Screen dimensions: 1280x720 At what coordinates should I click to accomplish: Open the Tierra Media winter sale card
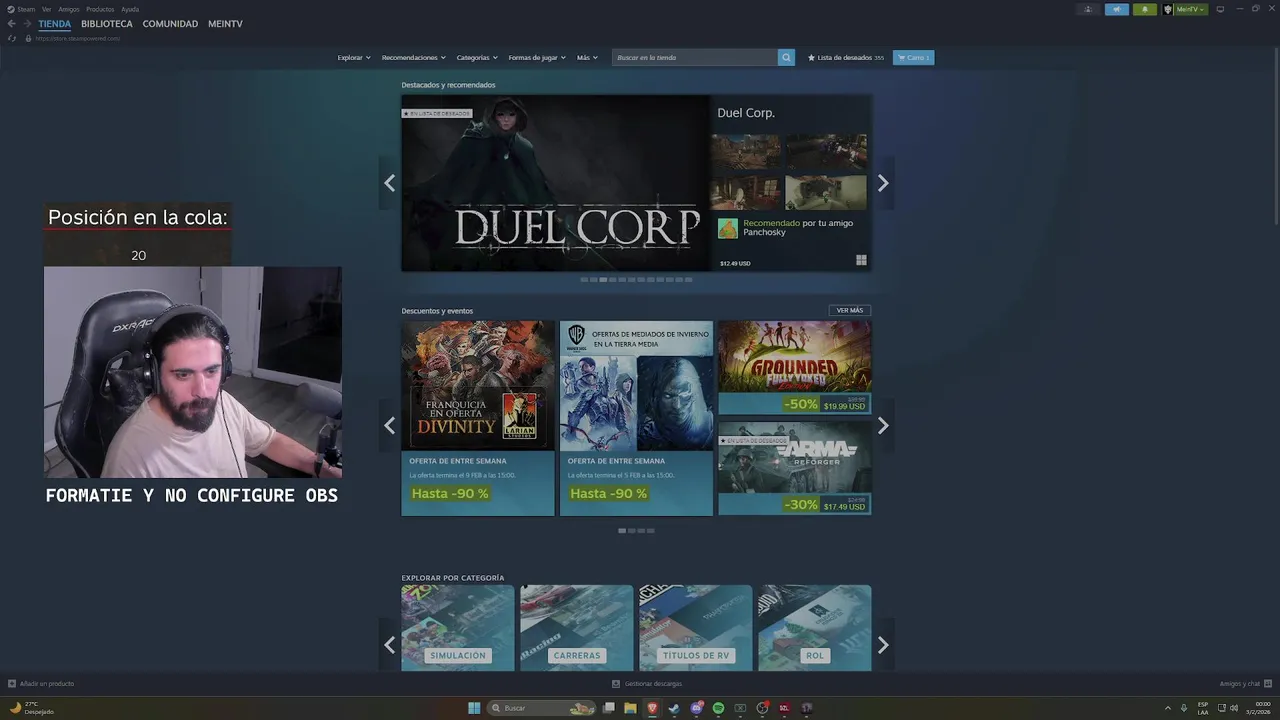[636, 418]
